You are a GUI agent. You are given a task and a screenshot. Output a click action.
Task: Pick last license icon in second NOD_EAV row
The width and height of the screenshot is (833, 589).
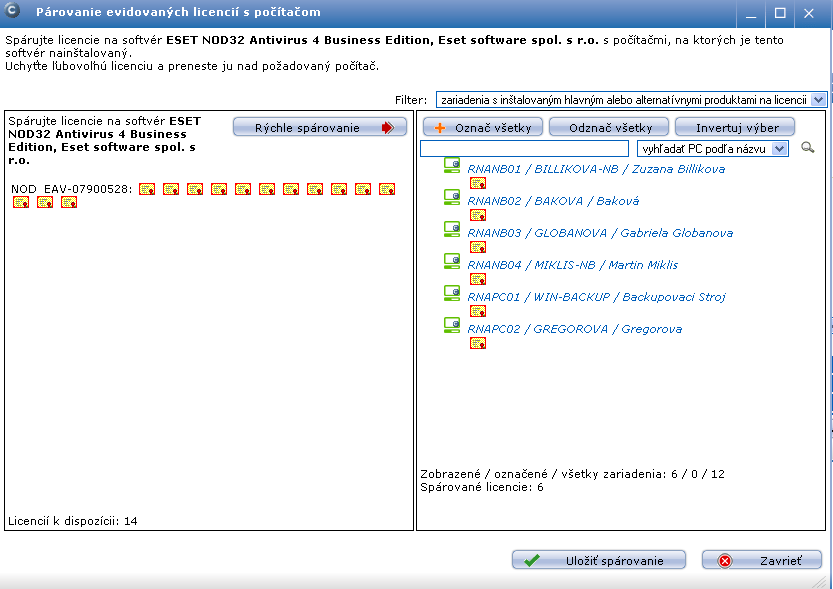69,202
